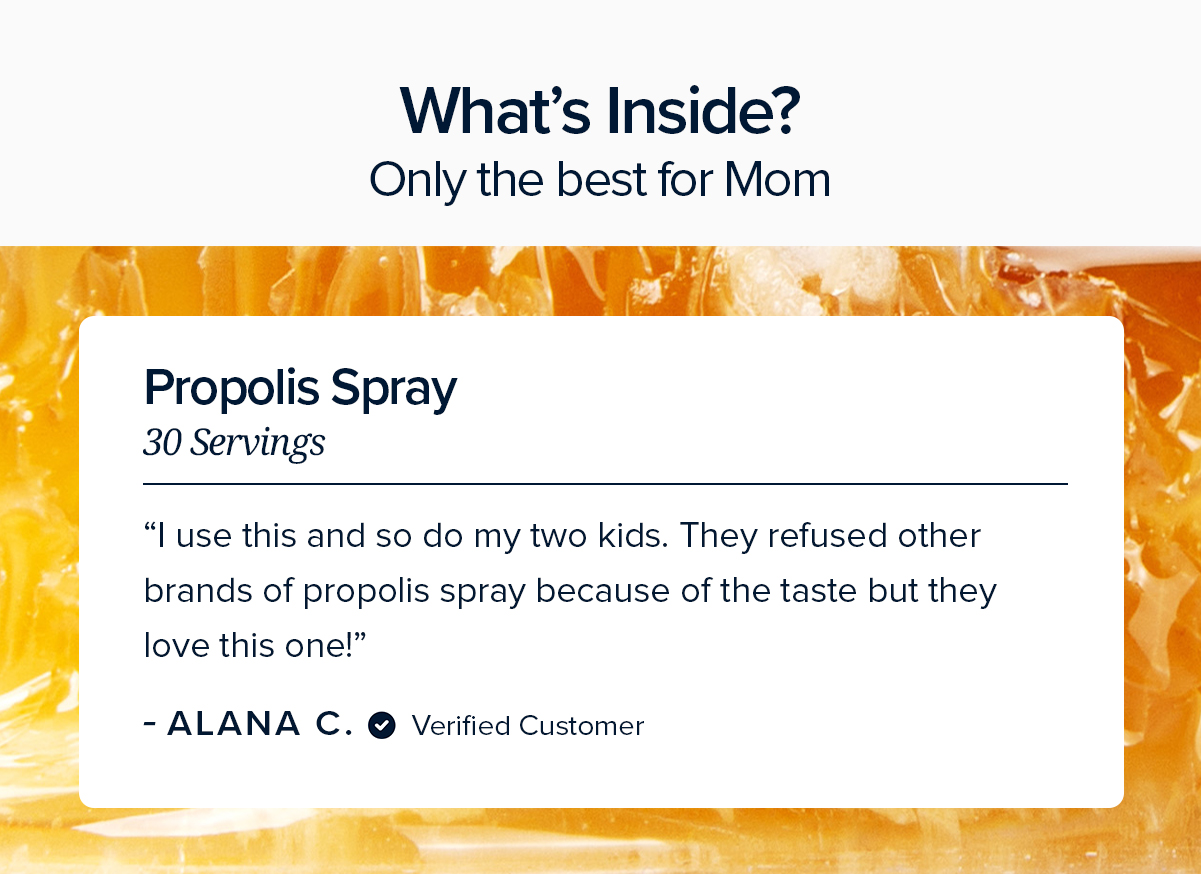The width and height of the screenshot is (1201, 874).
Task: Select the reviewer name ALANA C.
Action: 259,724
